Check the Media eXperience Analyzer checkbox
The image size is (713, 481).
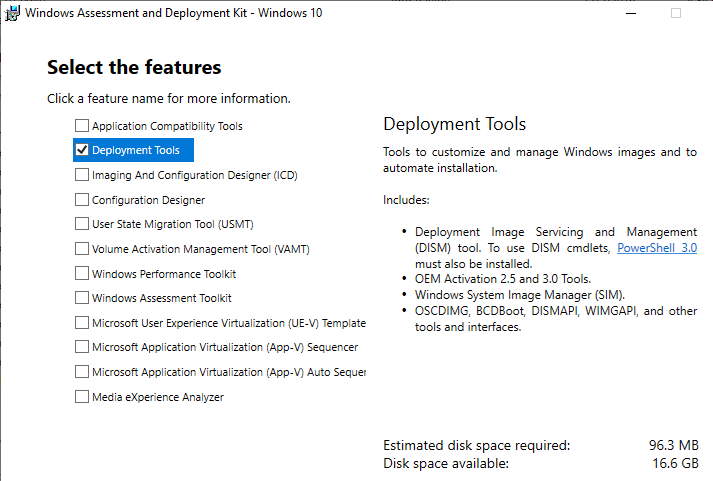click(x=82, y=396)
